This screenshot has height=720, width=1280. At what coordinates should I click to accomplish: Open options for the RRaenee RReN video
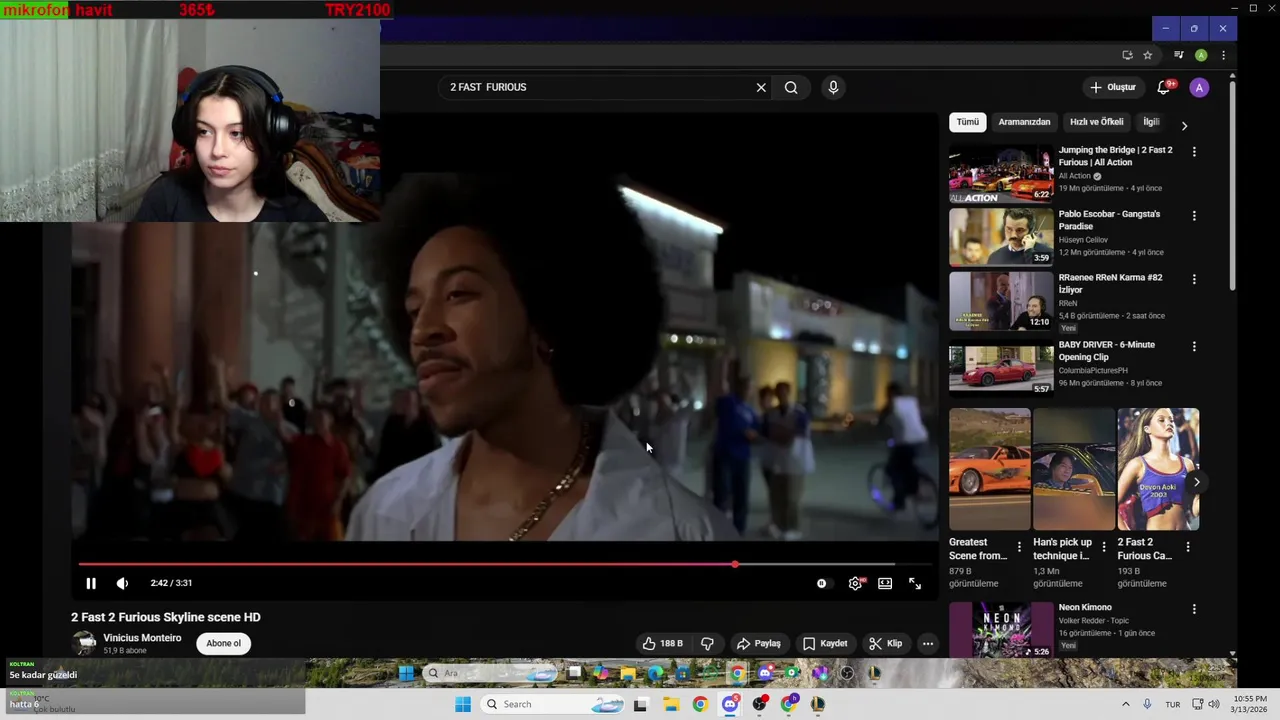1194,279
